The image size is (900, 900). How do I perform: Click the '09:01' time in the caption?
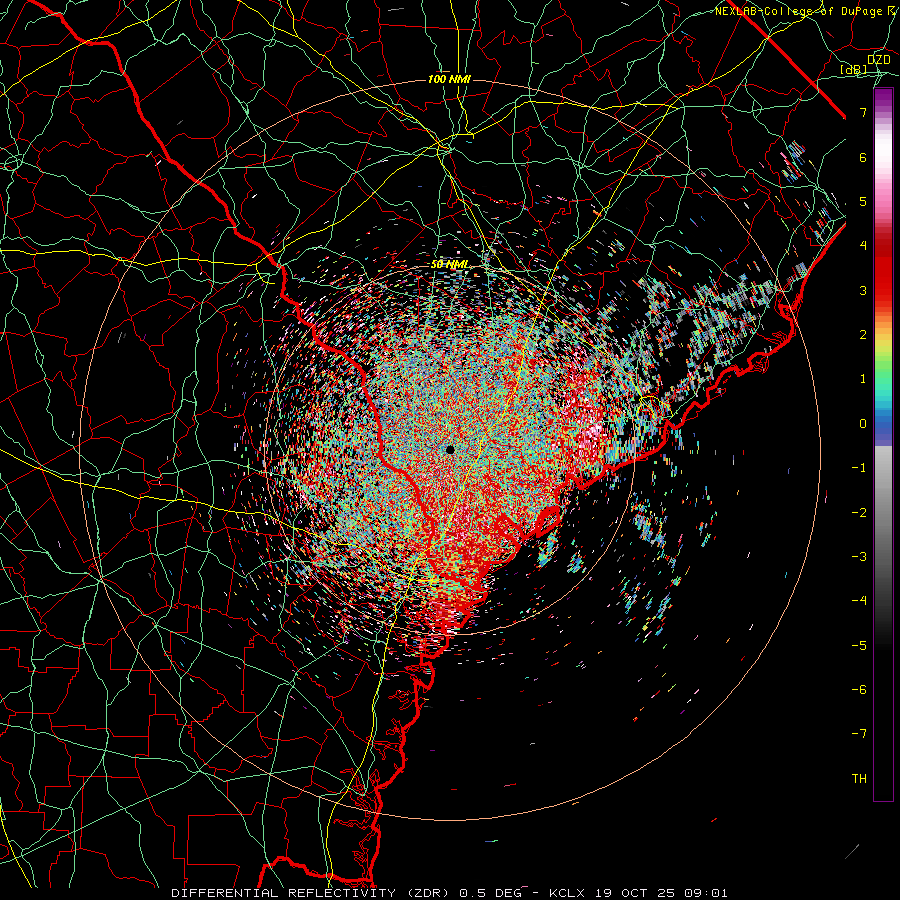click(x=704, y=893)
